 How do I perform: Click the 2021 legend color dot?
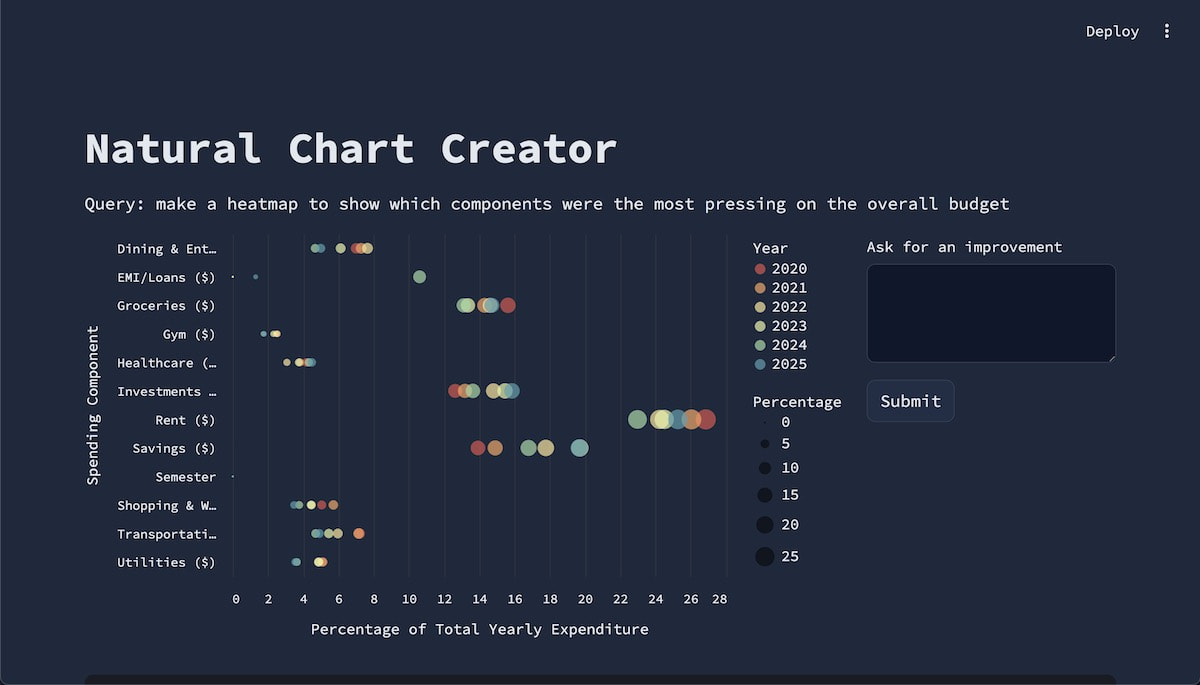(x=760, y=288)
